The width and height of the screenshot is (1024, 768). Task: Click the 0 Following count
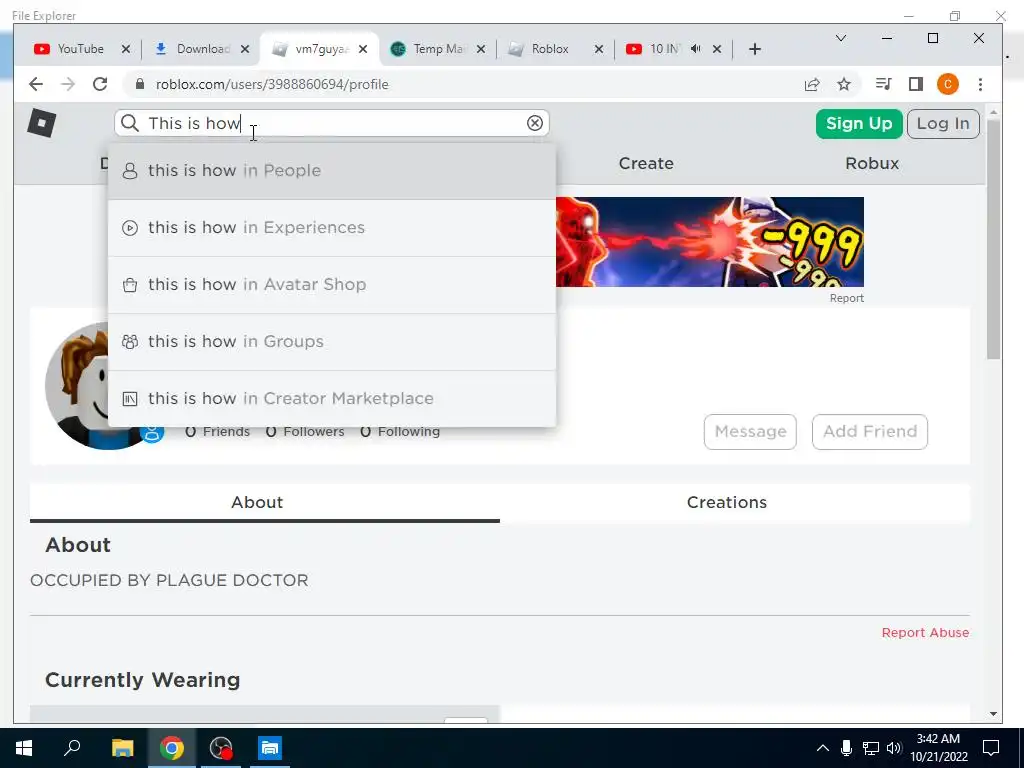[400, 432]
